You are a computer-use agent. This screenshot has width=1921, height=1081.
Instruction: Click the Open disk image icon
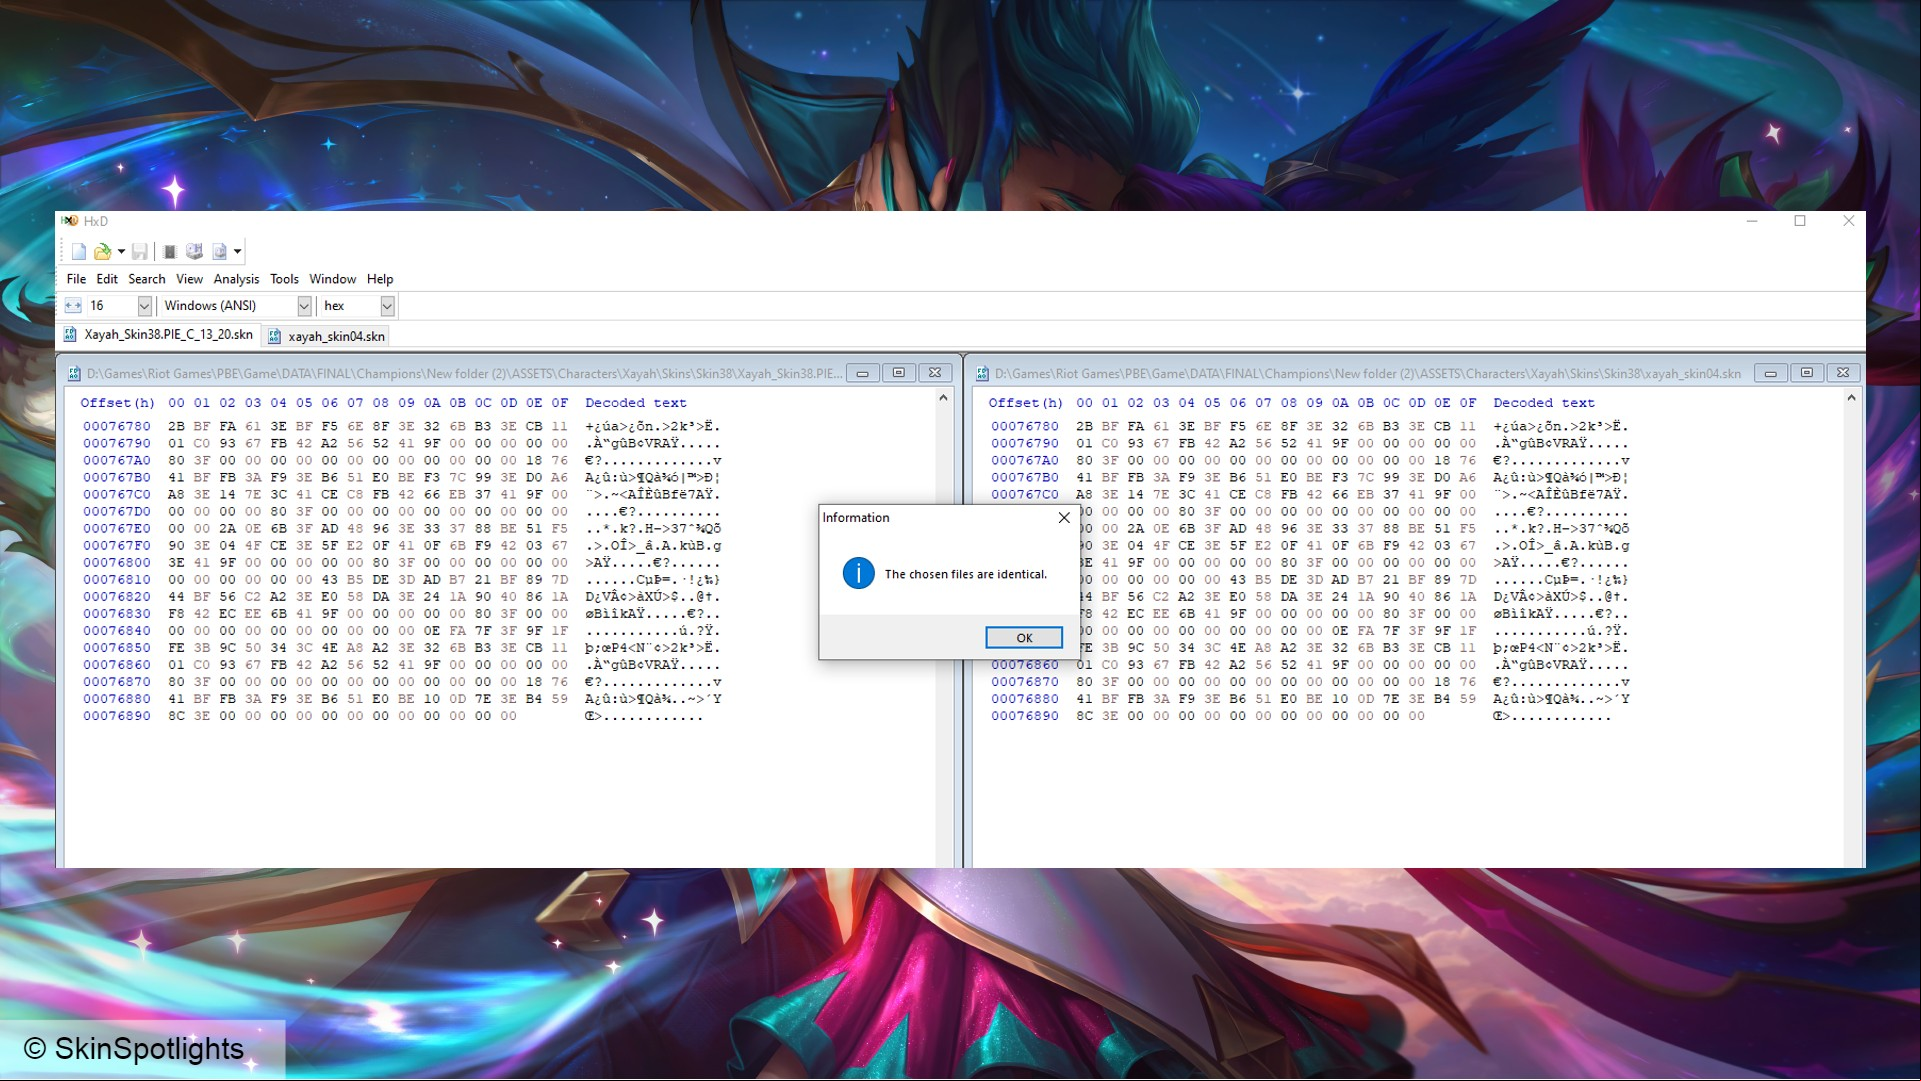[x=219, y=251]
